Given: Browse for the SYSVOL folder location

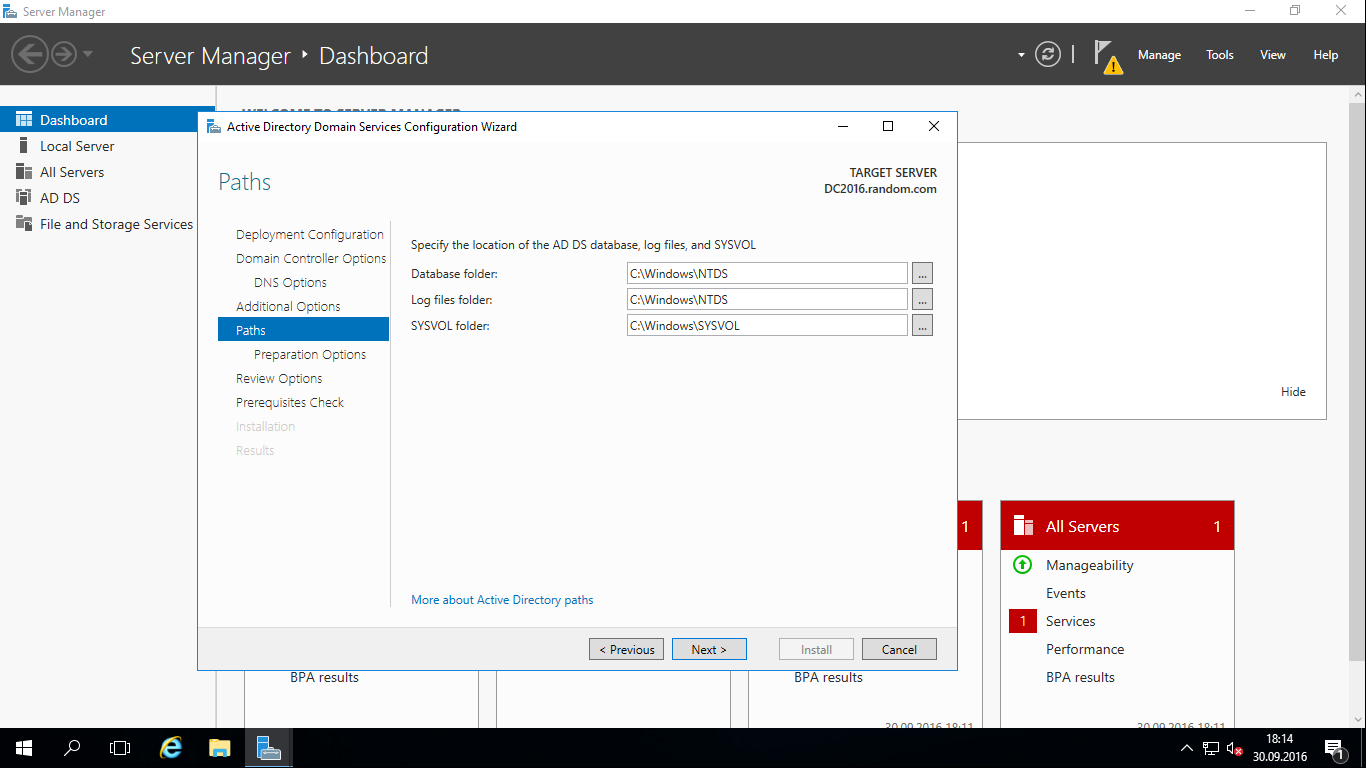Looking at the screenshot, I should pyautogui.click(x=922, y=325).
